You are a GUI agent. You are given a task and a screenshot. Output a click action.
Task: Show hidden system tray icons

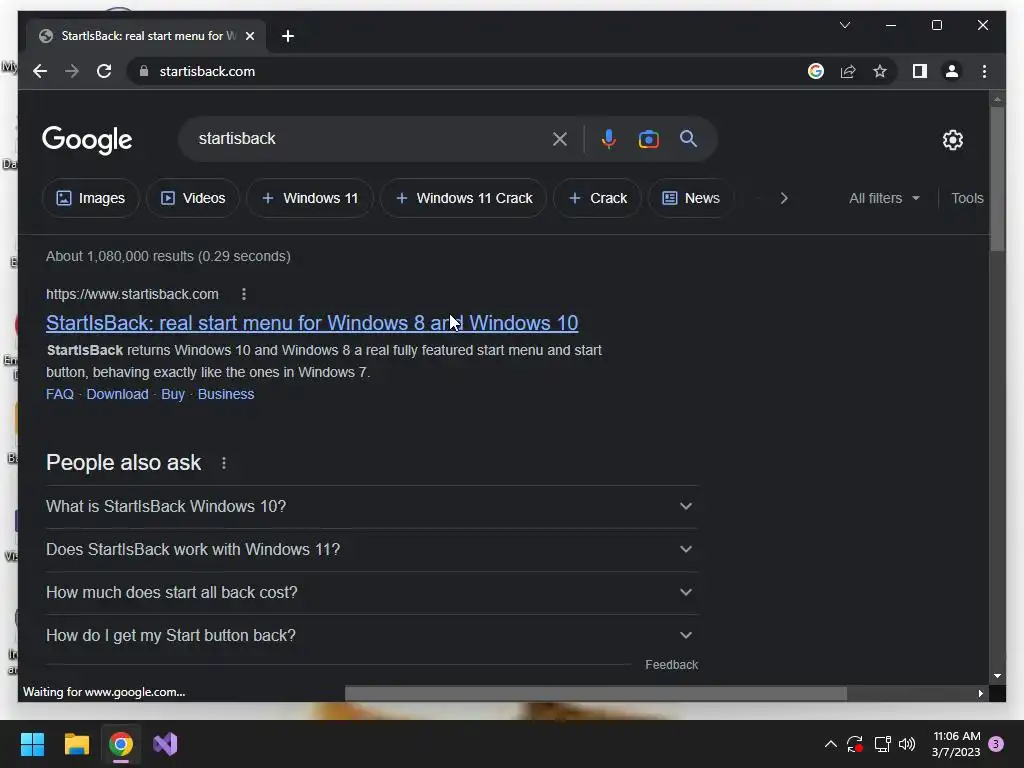[831, 744]
